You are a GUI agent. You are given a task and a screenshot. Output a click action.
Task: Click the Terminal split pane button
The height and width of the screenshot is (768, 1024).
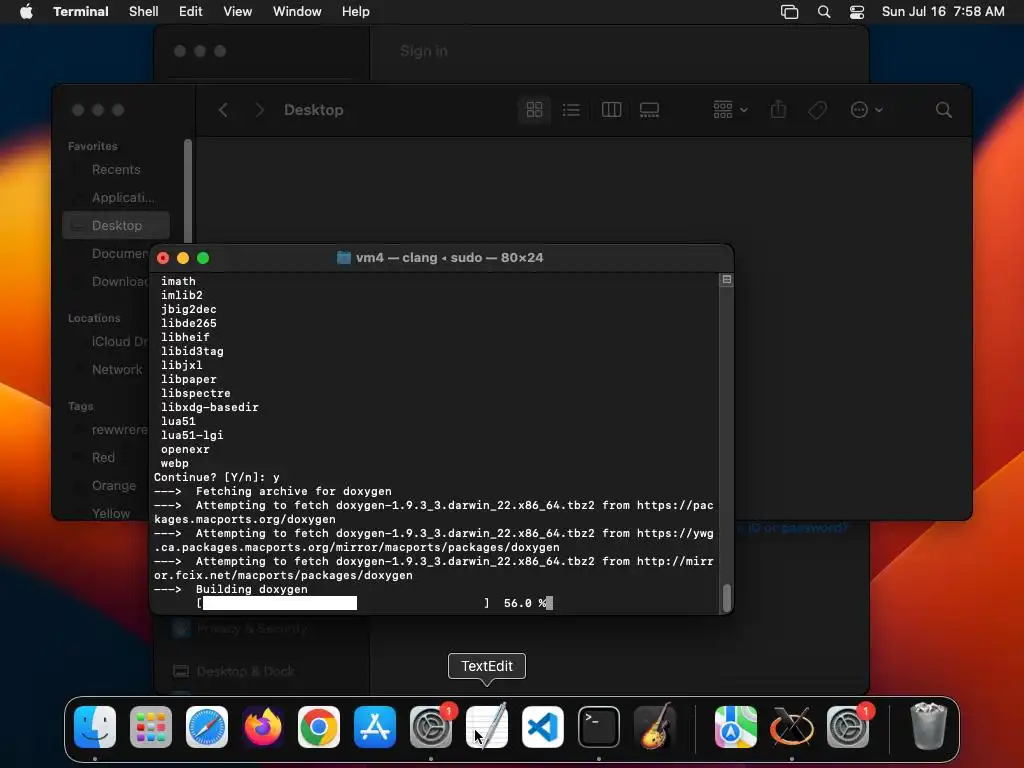coord(726,280)
